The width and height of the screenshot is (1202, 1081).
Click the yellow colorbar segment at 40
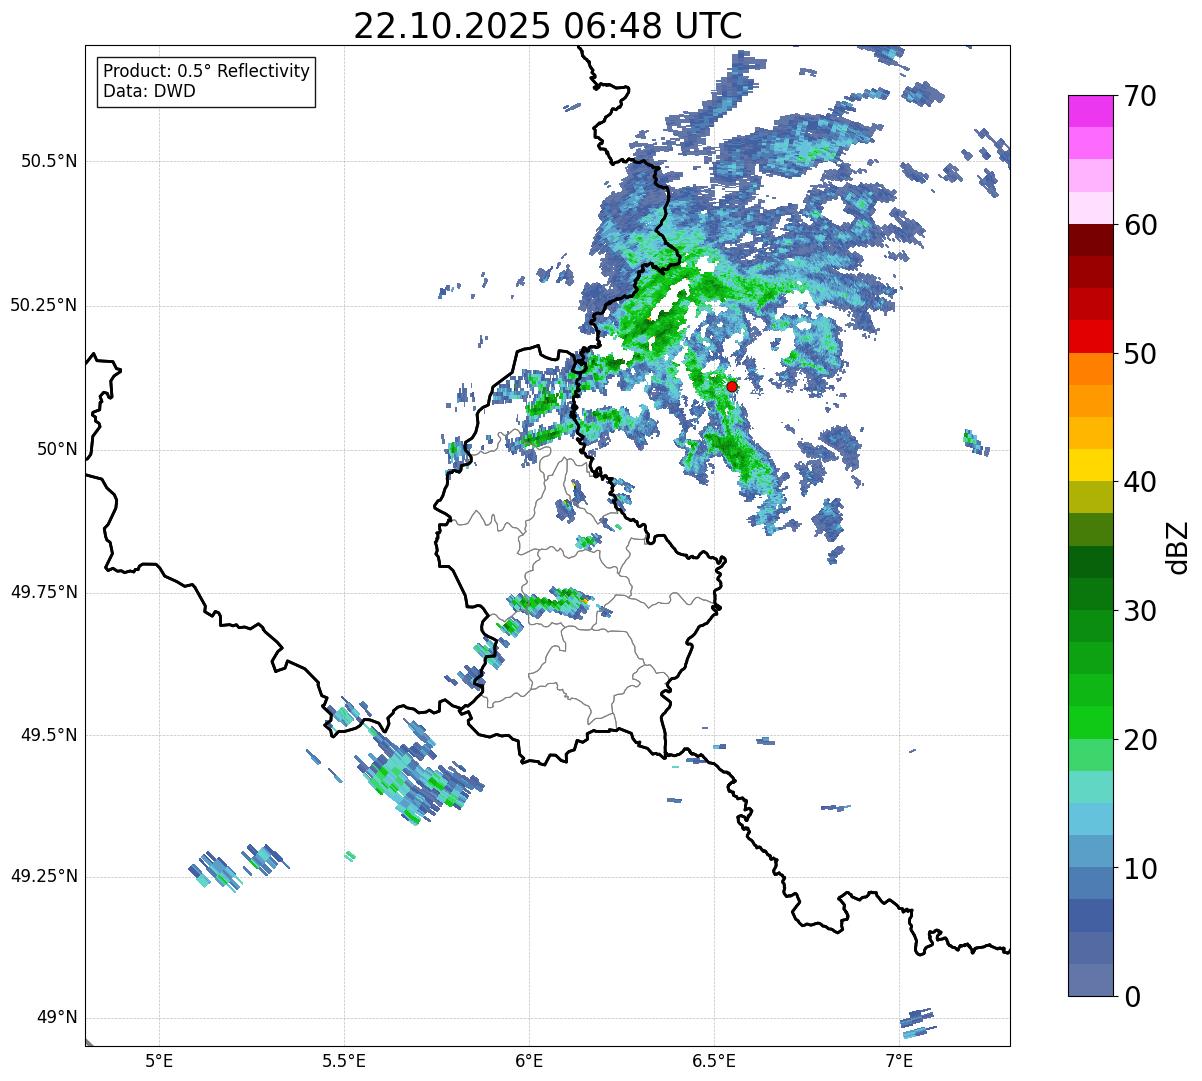(x=1090, y=465)
